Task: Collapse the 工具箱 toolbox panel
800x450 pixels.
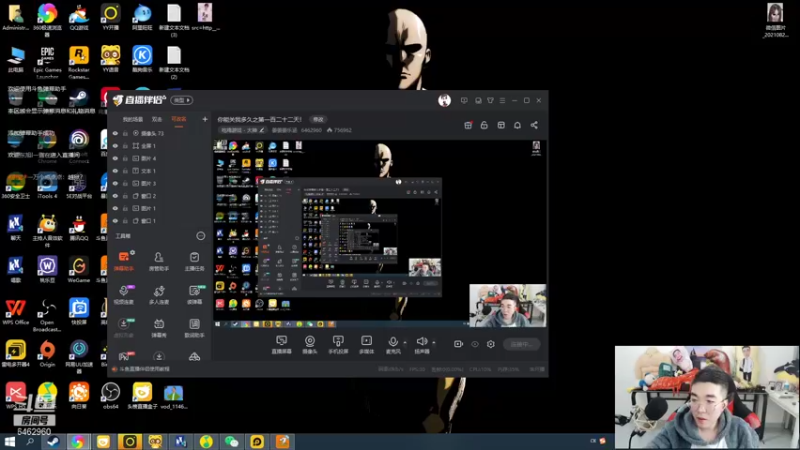Action: [201, 236]
